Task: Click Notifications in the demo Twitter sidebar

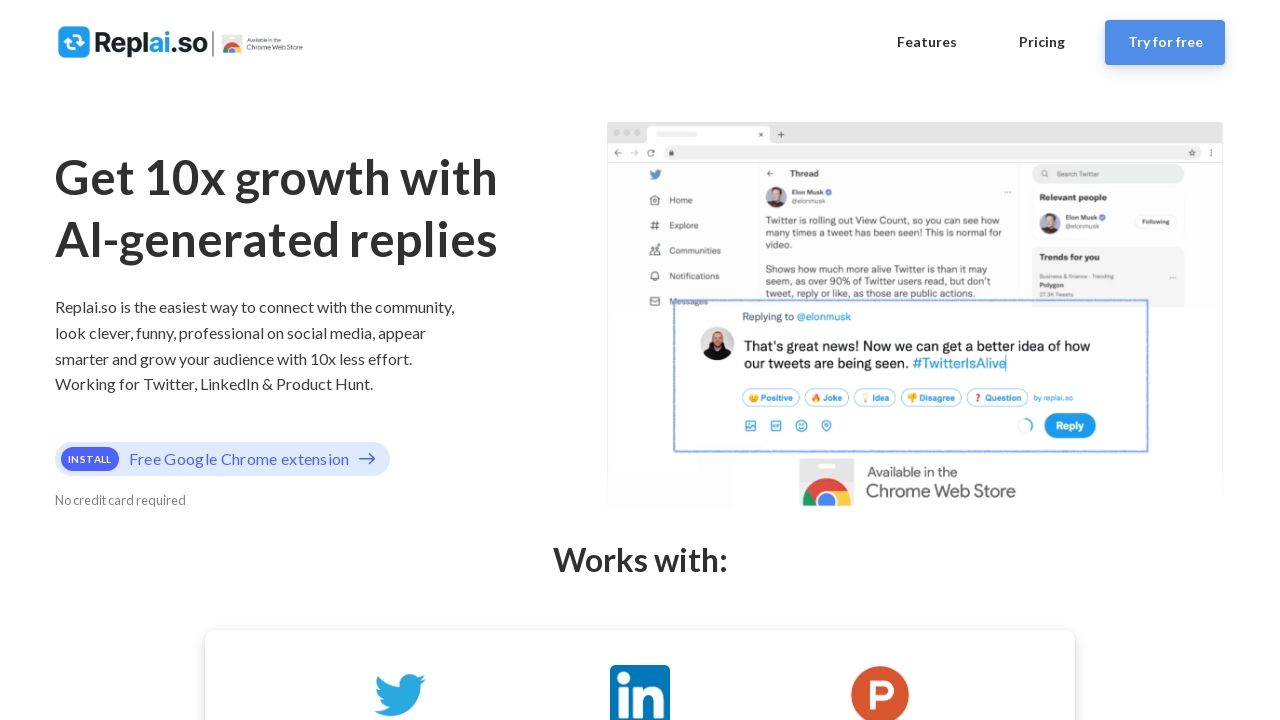Action: pyautogui.click(x=684, y=275)
